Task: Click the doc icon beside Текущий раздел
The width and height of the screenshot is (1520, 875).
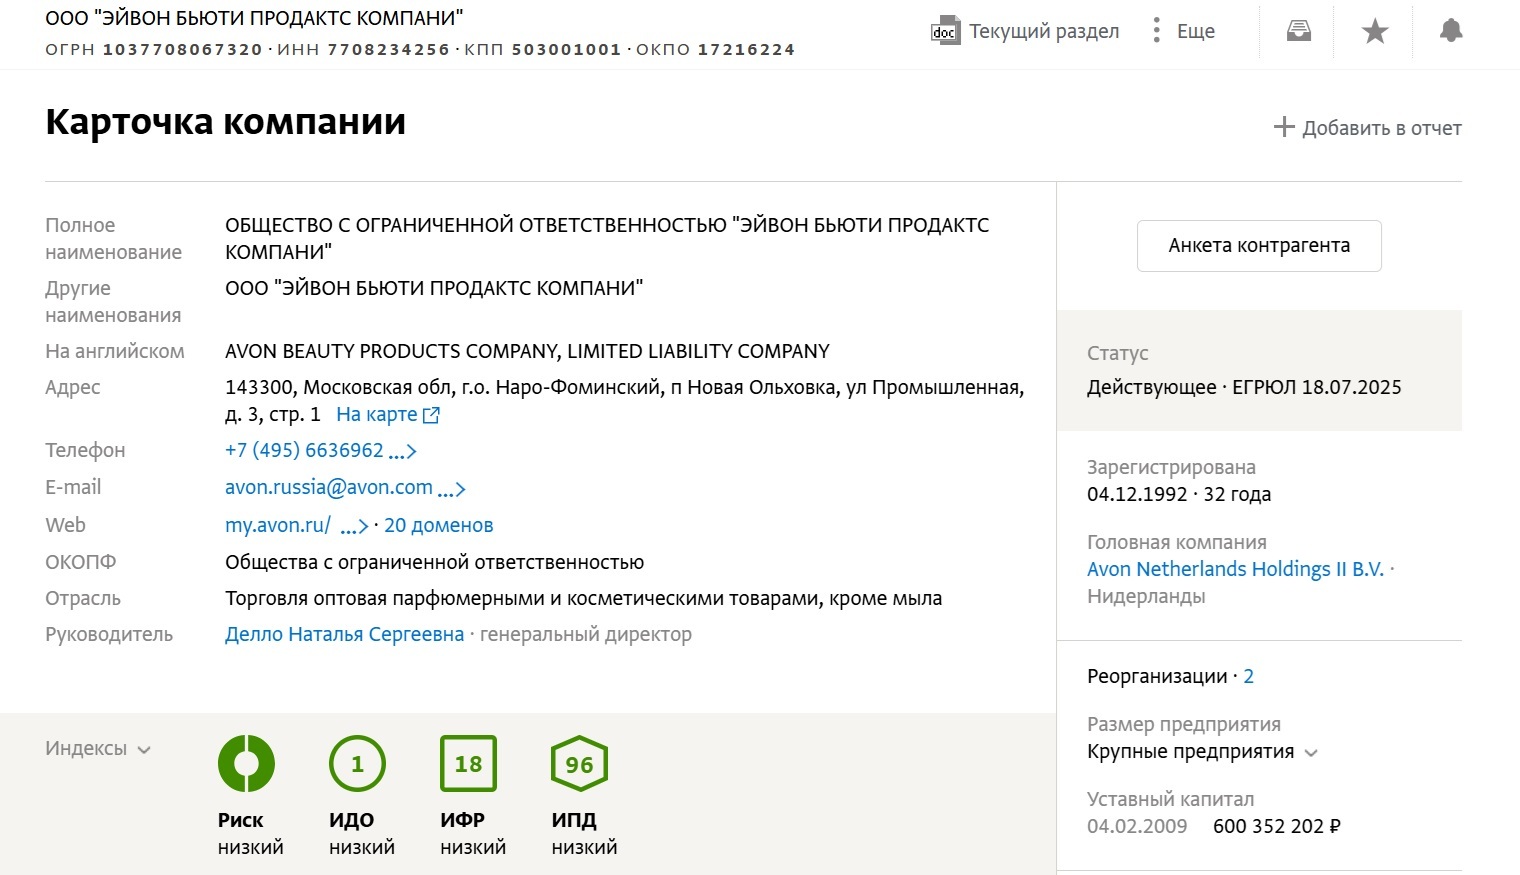Action: pos(944,31)
